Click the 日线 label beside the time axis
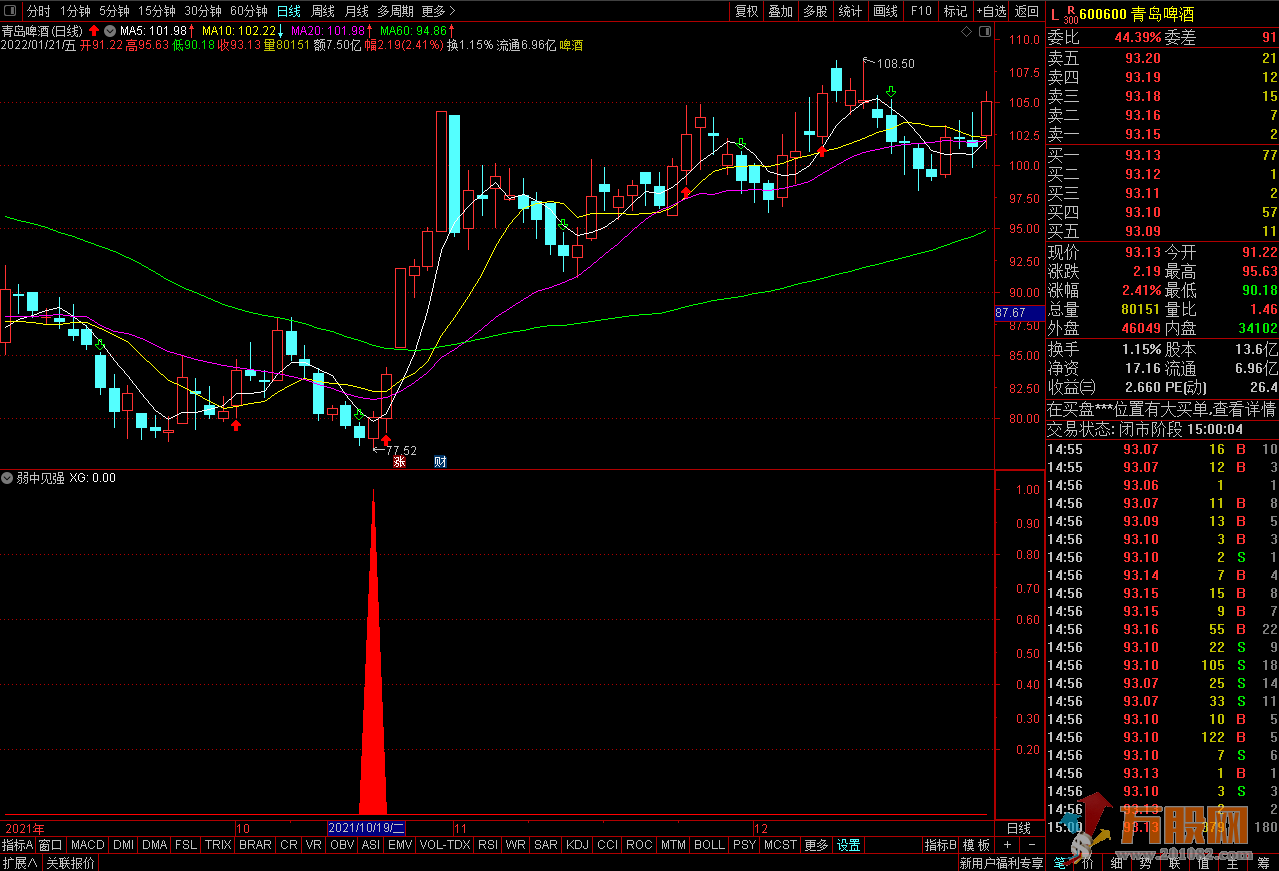This screenshot has height=871, width=1279. pyautogui.click(x=1018, y=828)
